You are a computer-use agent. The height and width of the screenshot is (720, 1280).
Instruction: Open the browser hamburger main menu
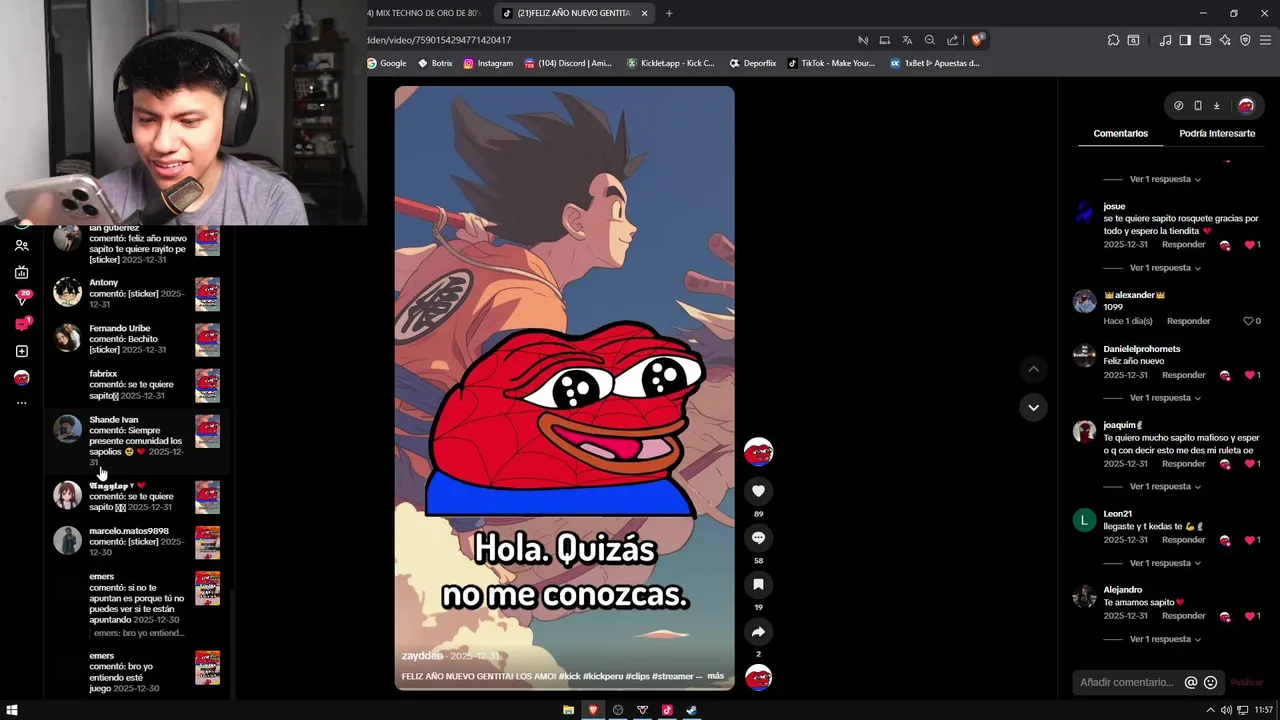(x=1265, y=40)
